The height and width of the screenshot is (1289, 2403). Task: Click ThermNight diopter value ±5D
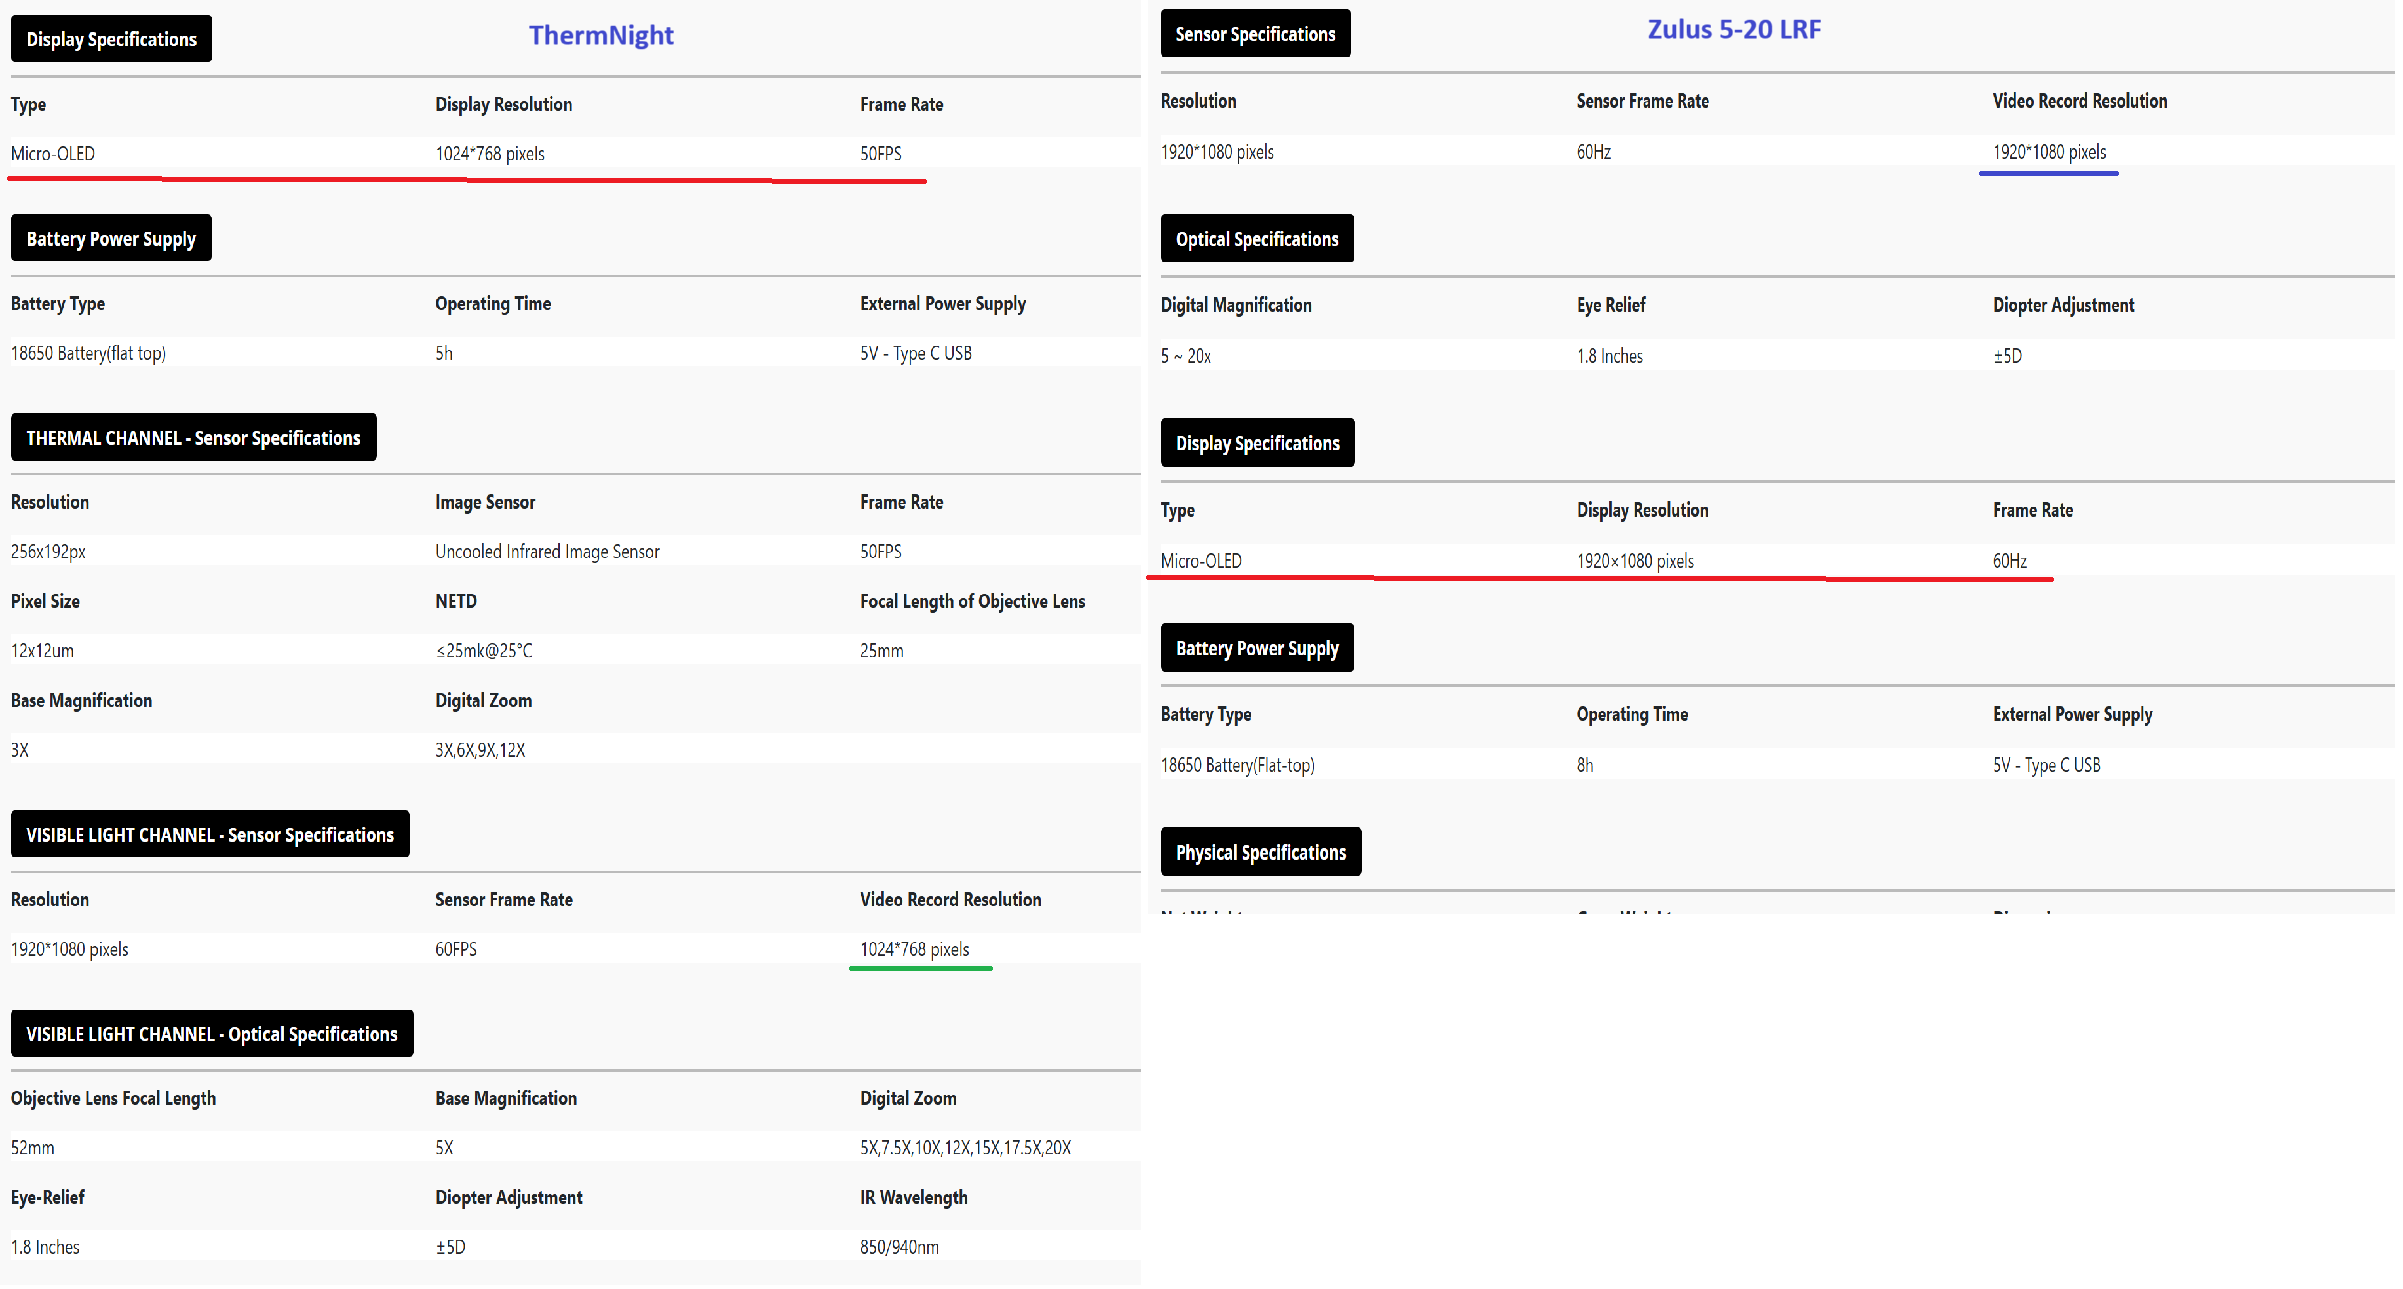point(451,1247)
